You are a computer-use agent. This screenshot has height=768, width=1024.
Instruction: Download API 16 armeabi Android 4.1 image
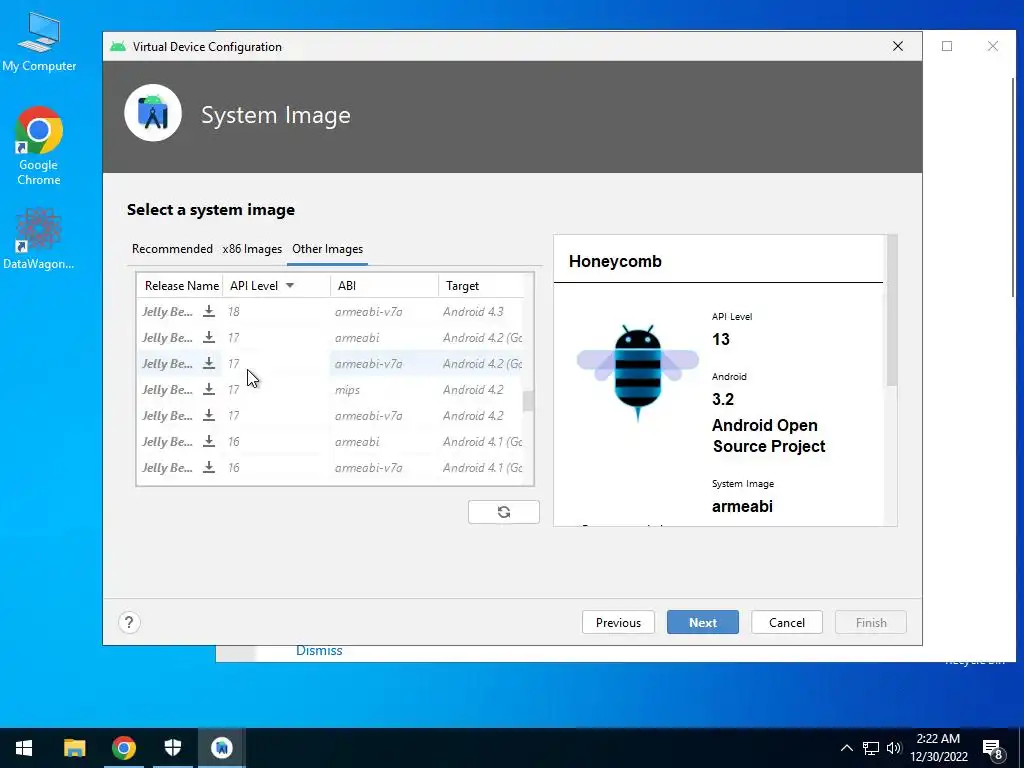point(209,442)
